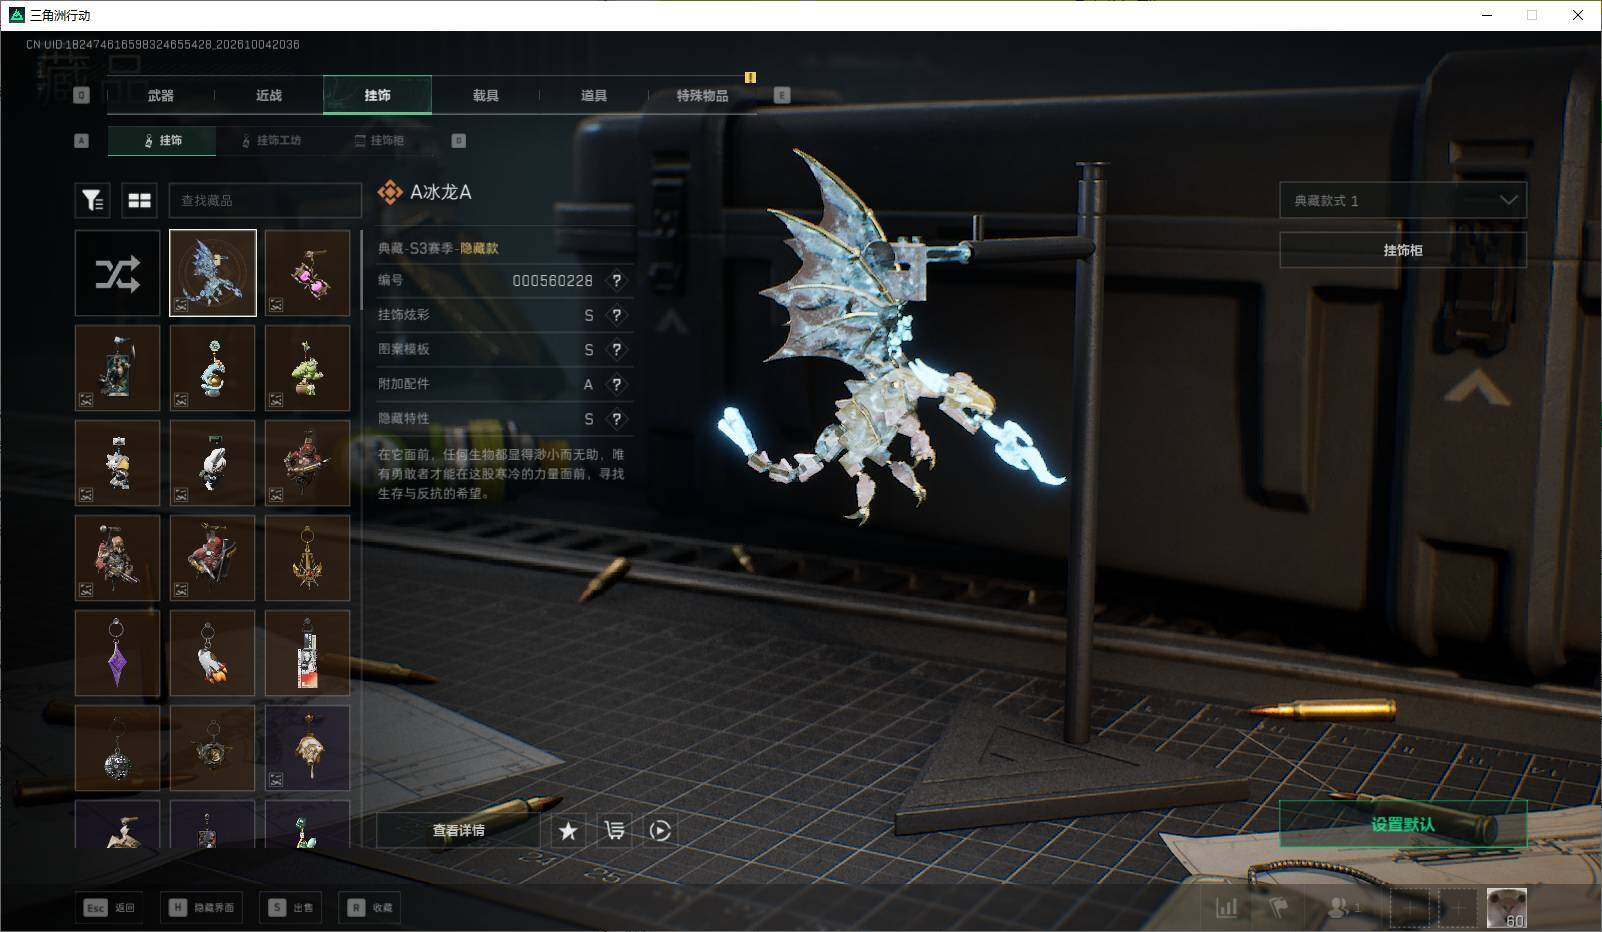Image resolution: width=1602 pixels, height=932 pixels.
Task: Select the 挂饰工坊 sub-tab
Action: pyautogui.click(x=271, y=141)
